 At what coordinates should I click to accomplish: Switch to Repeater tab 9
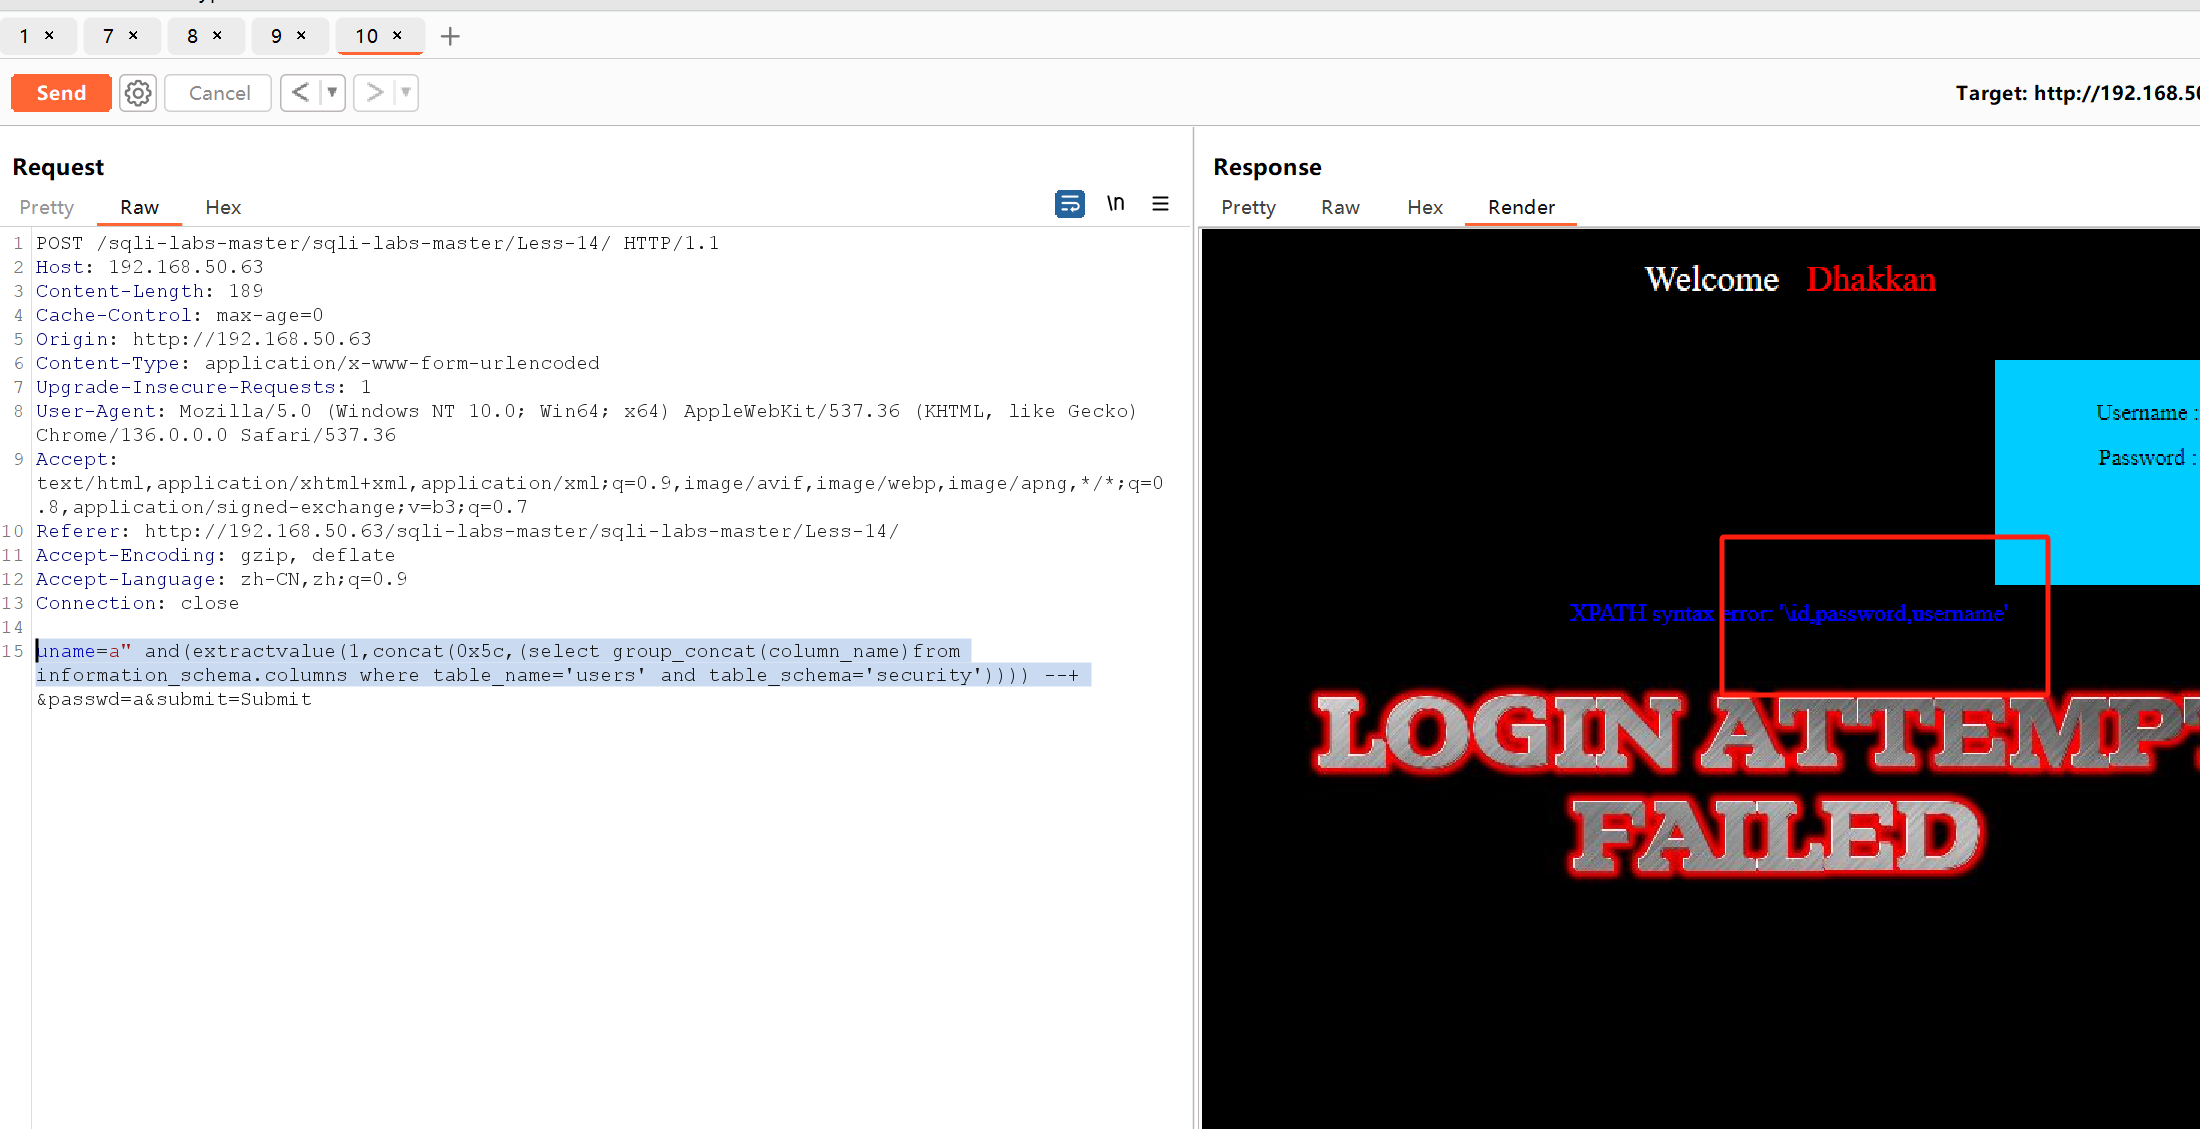click(276, 37)
